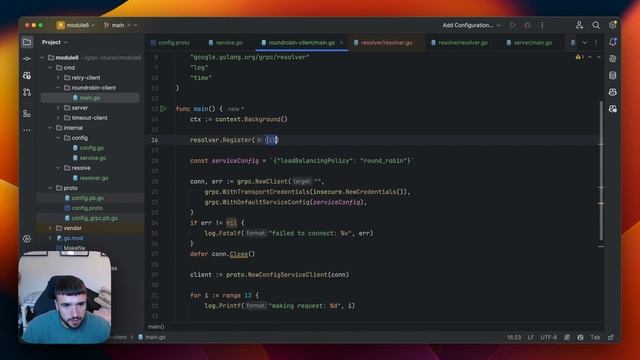Select main.go in roundrobin-client
This screenshot has height=360, width=640.
(x=90, y=98)
